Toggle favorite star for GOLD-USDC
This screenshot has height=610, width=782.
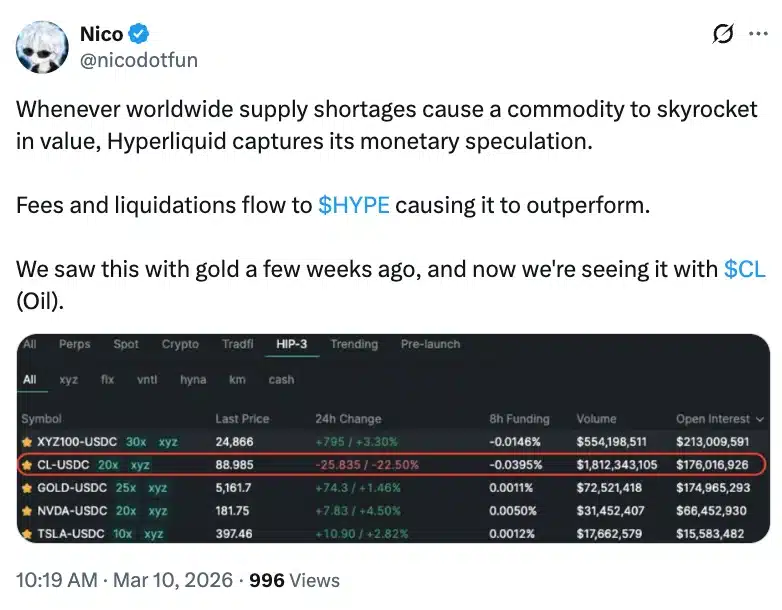(27, 488)
